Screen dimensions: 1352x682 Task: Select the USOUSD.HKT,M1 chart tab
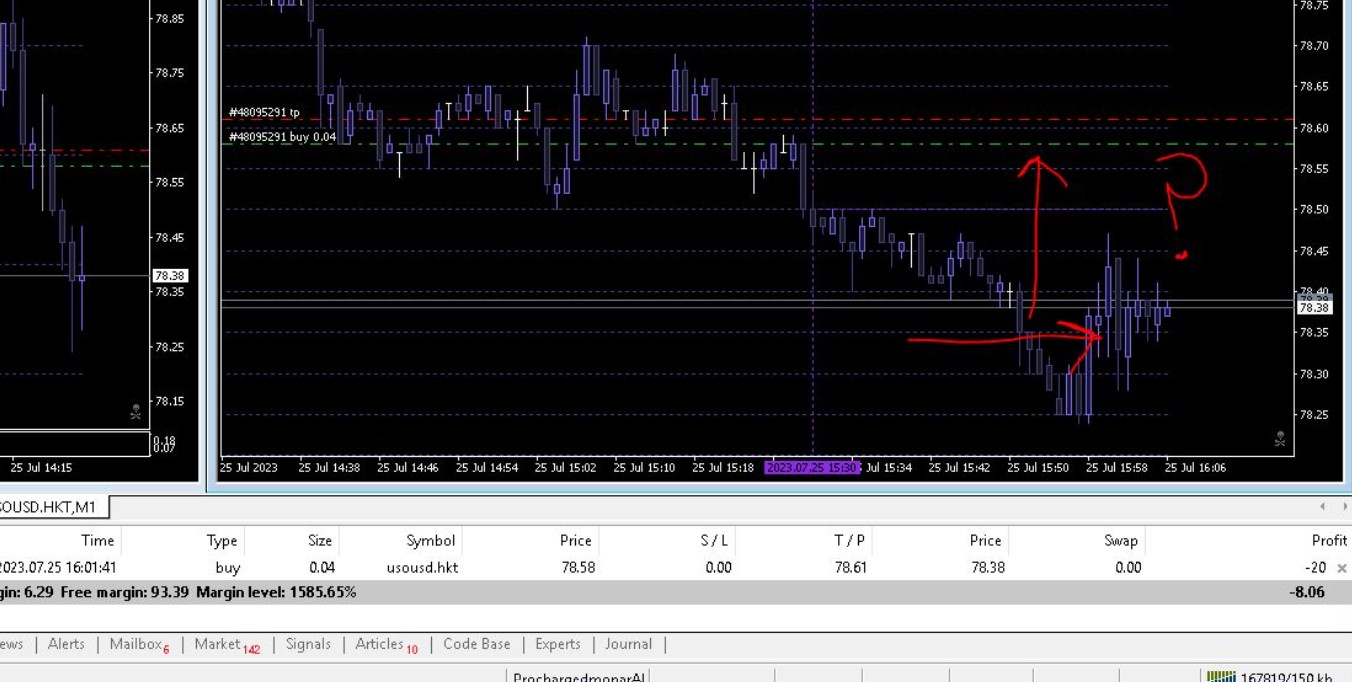pyautogui.click(x=50, y=507)
